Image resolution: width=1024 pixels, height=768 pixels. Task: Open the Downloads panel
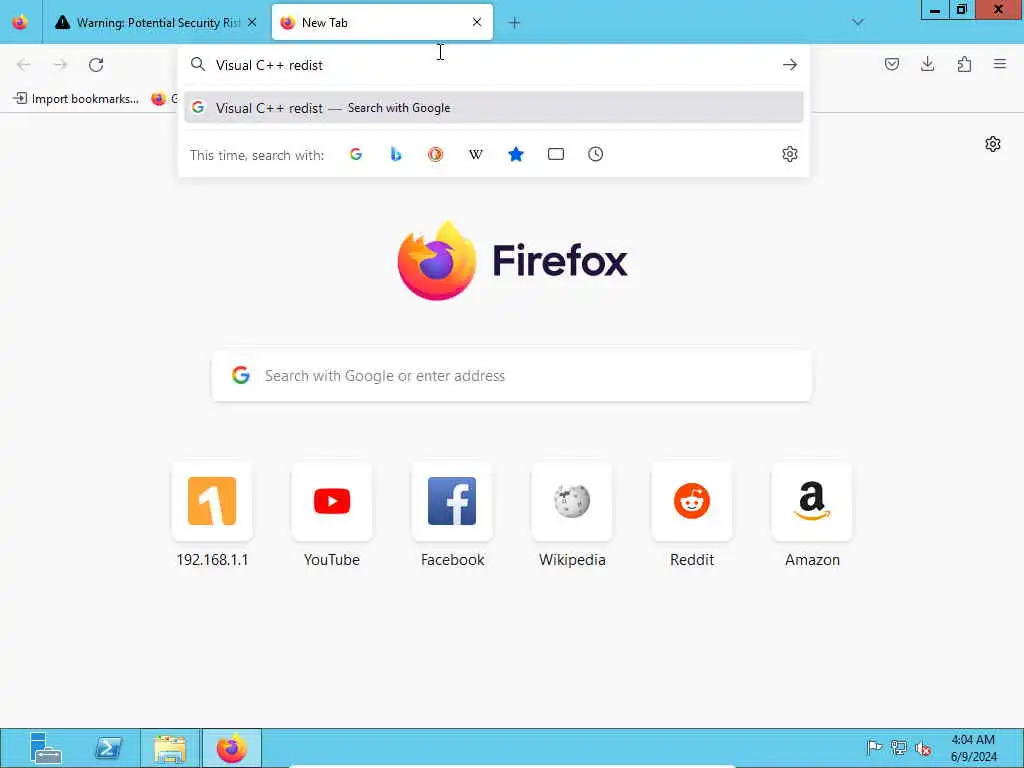click(927, 64)
